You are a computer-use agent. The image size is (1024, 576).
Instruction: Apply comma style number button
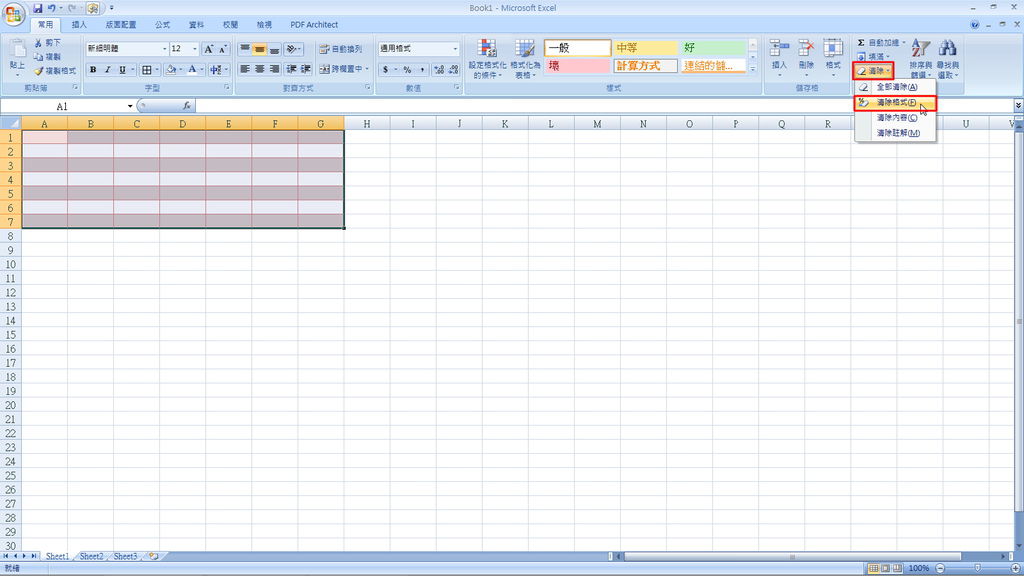tap(422, 69)
